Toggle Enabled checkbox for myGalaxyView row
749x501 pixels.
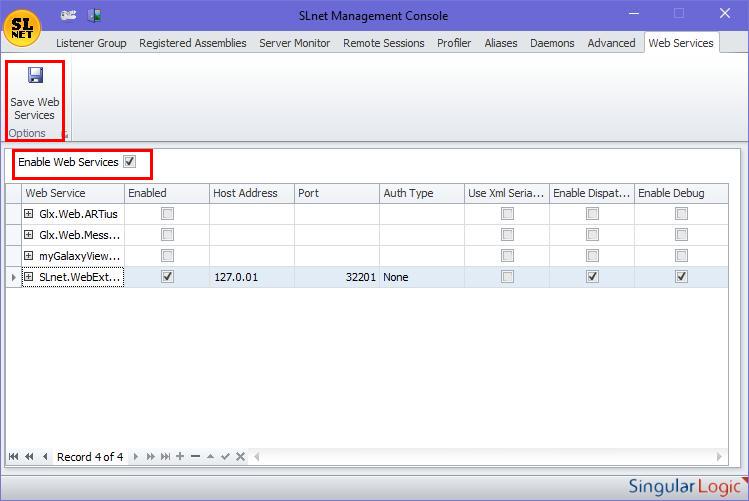coord(167,256)
